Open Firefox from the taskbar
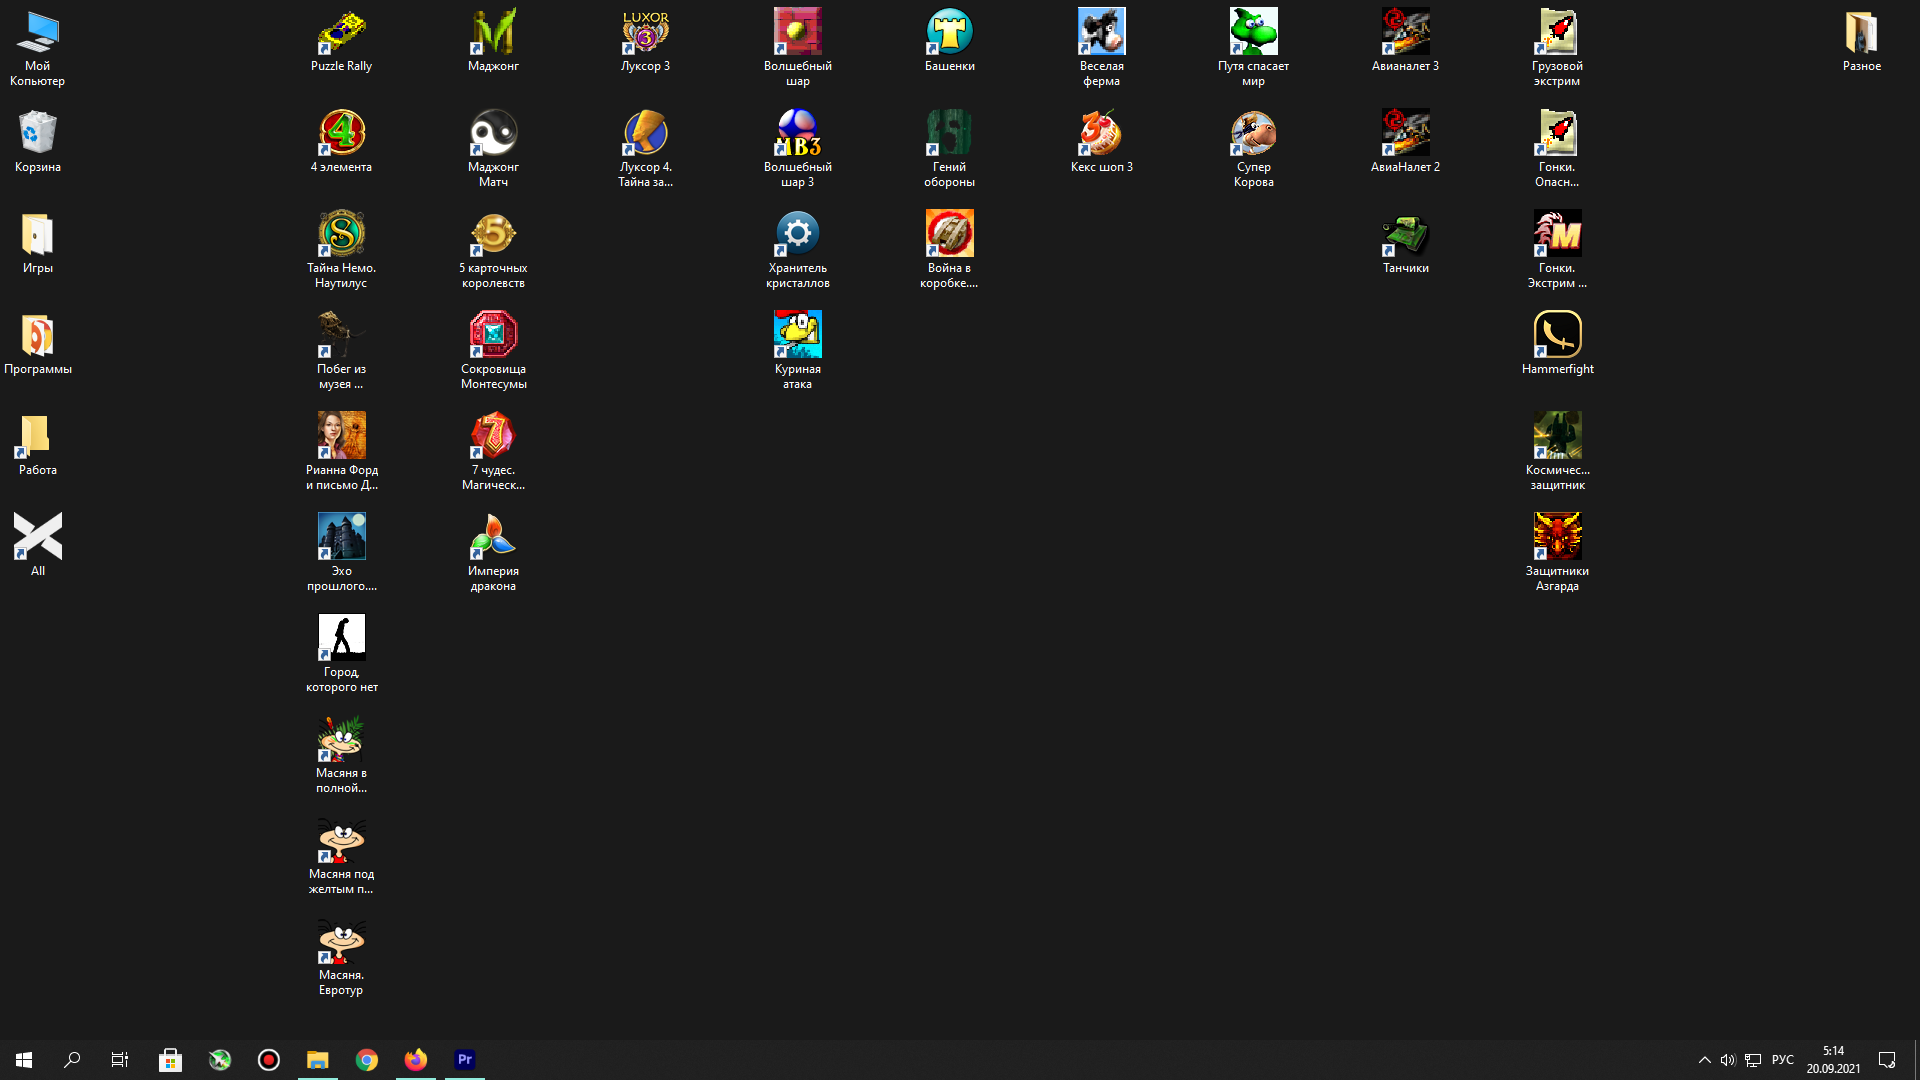1920x1080 pixels. coord(416,1060)
